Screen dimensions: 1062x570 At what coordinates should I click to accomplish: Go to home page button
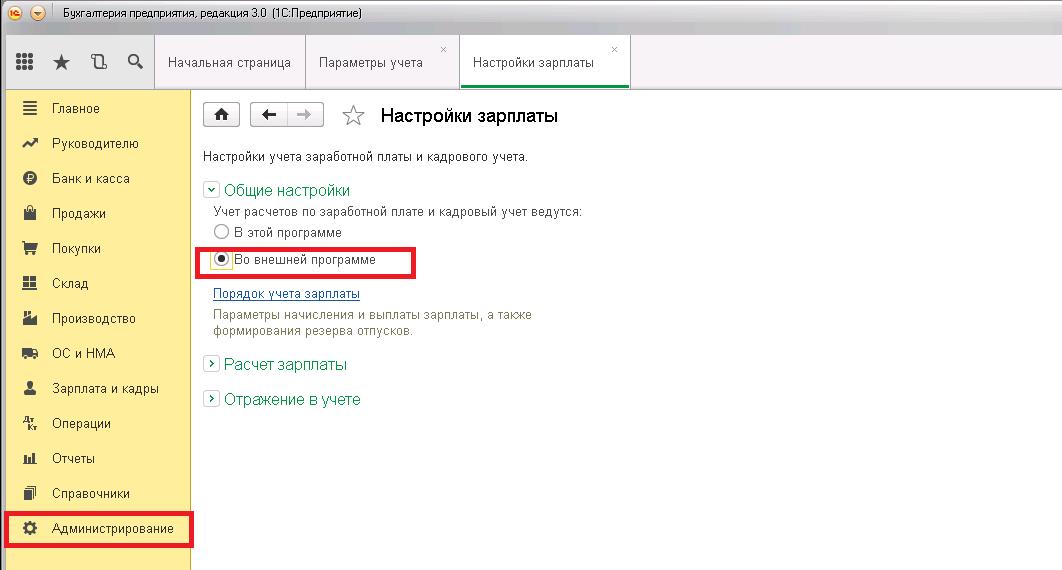tap(221, 114)
